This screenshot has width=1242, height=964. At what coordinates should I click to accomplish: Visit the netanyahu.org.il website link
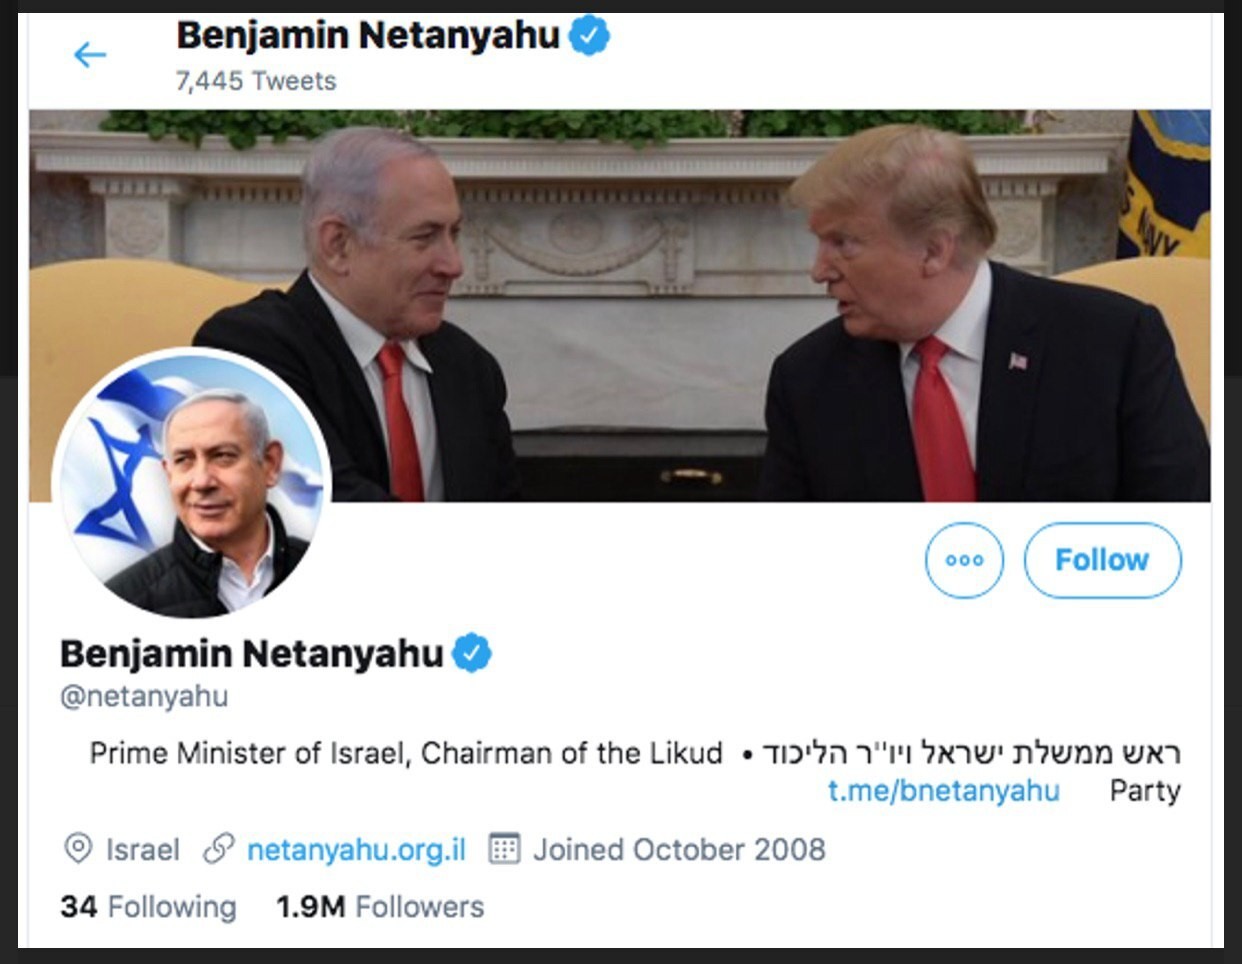pyautogui.click(x=356, y=850)
